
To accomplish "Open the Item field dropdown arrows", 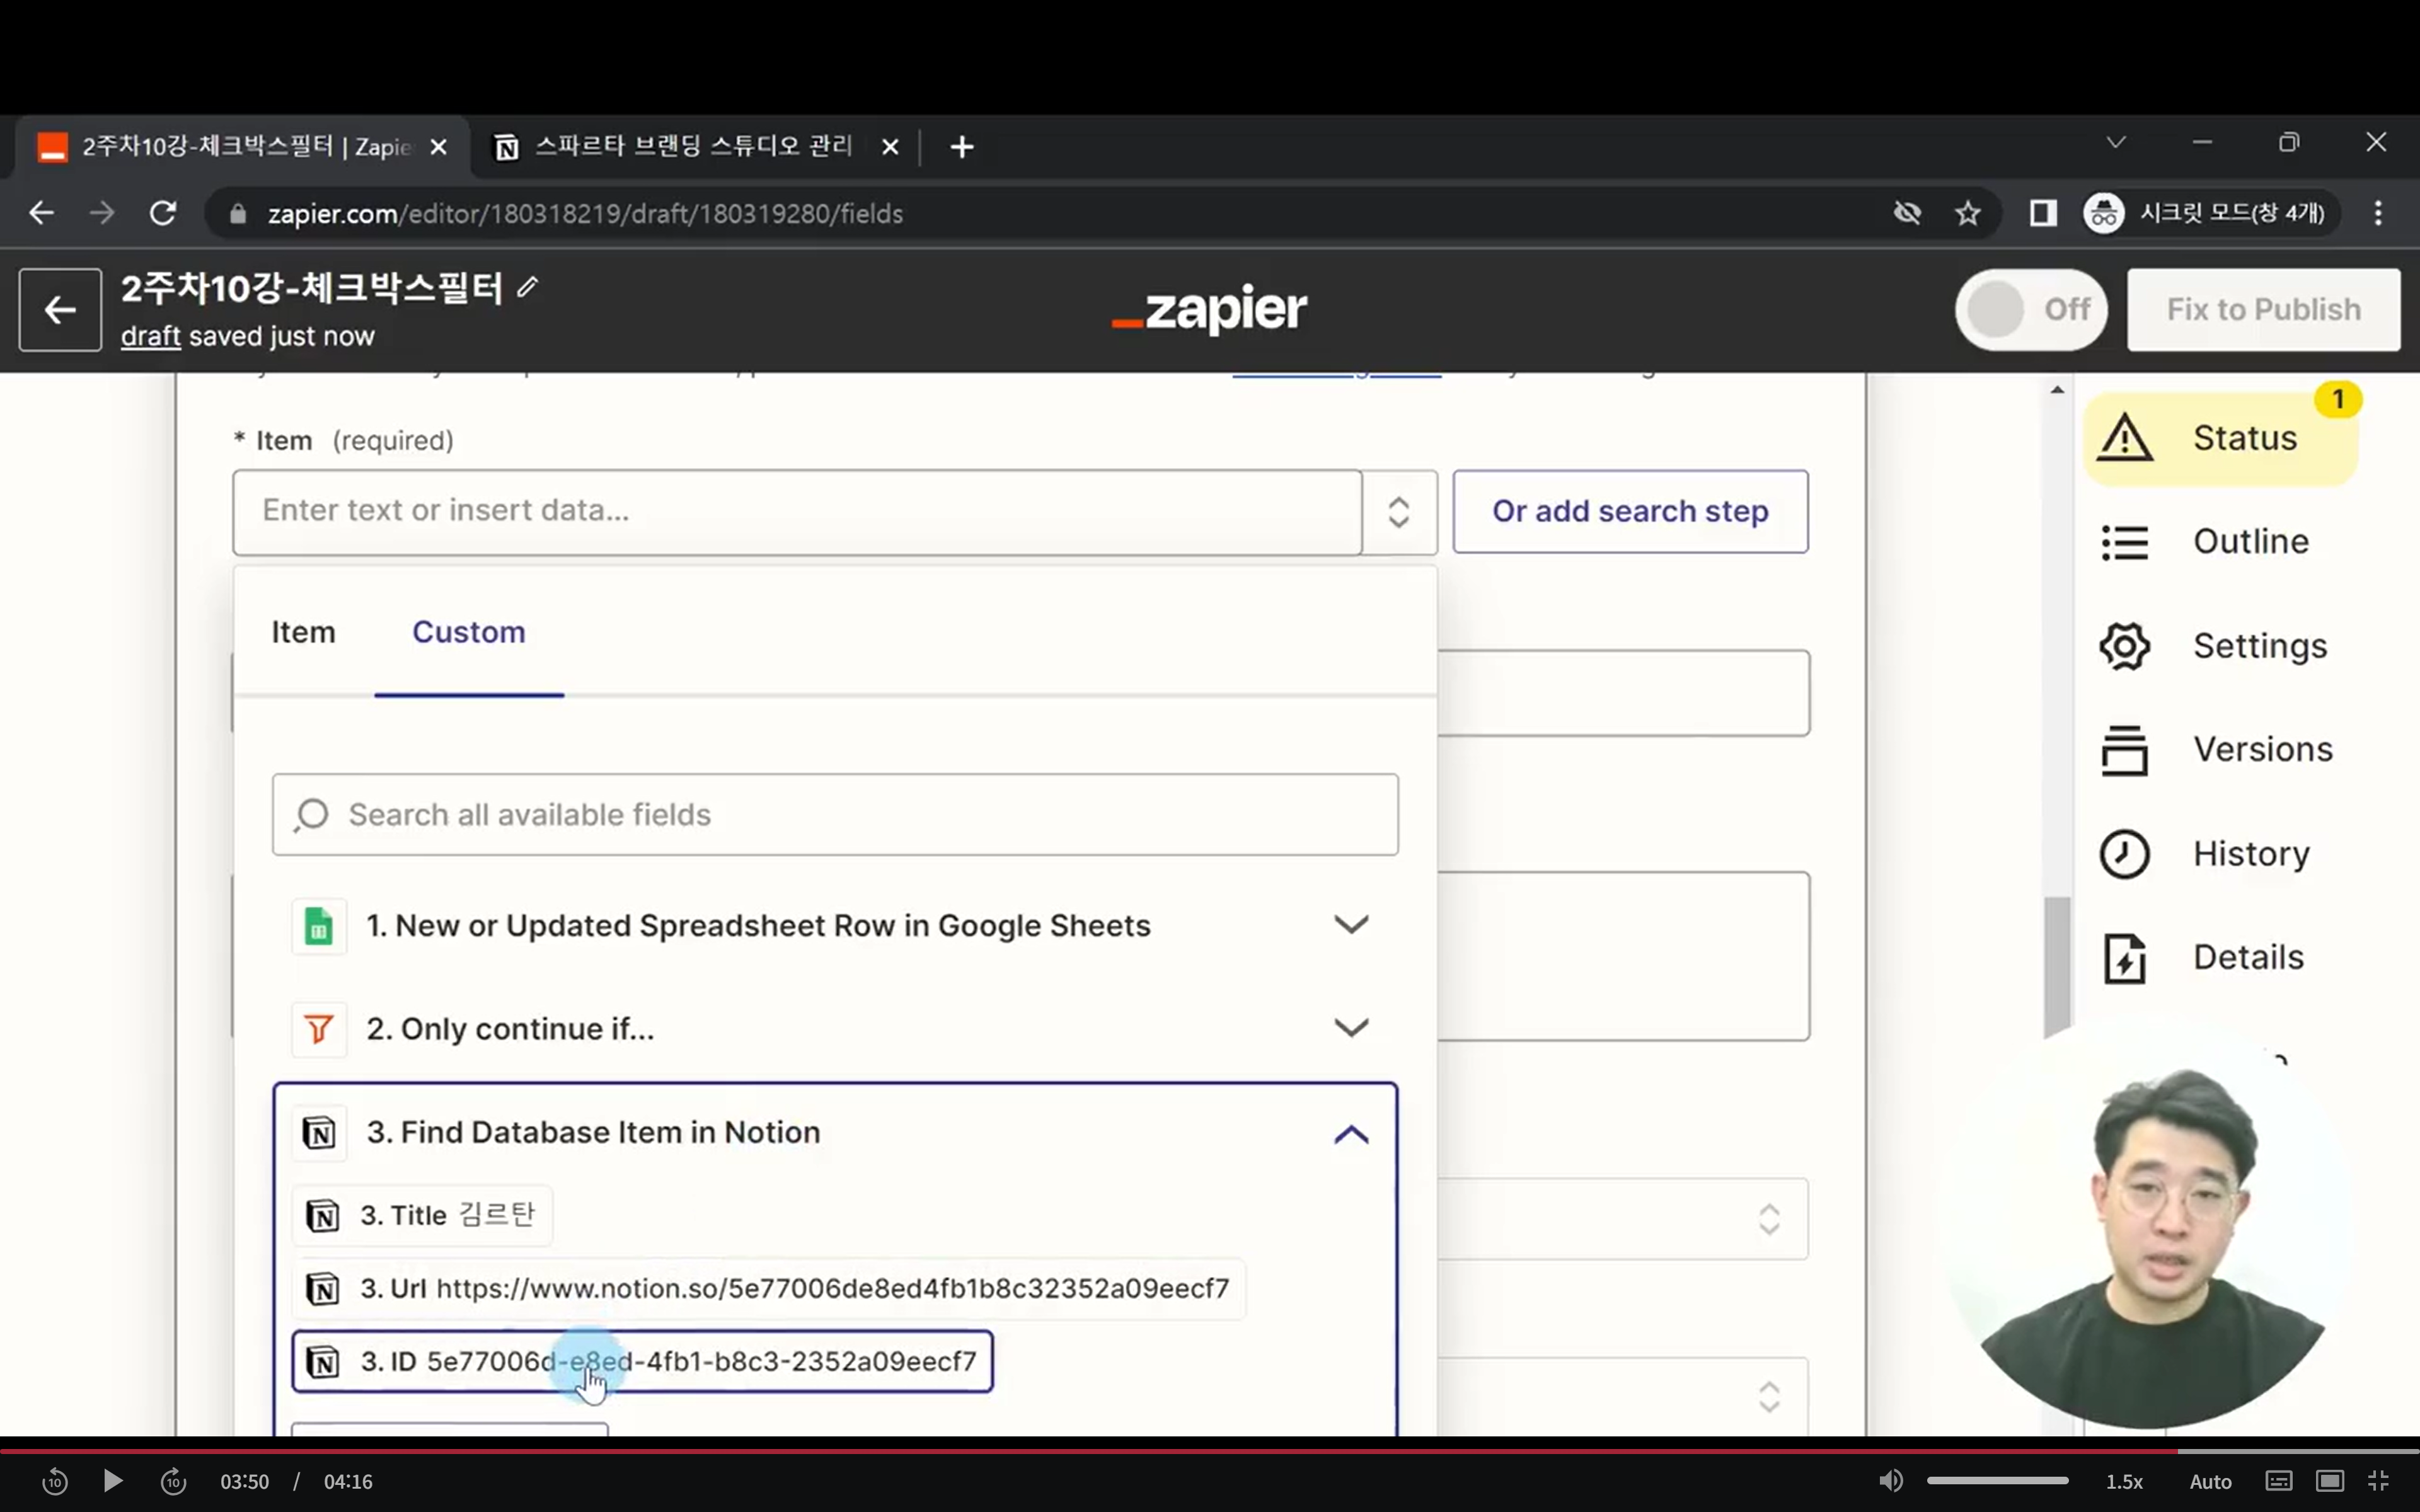I will [1399, 512].
